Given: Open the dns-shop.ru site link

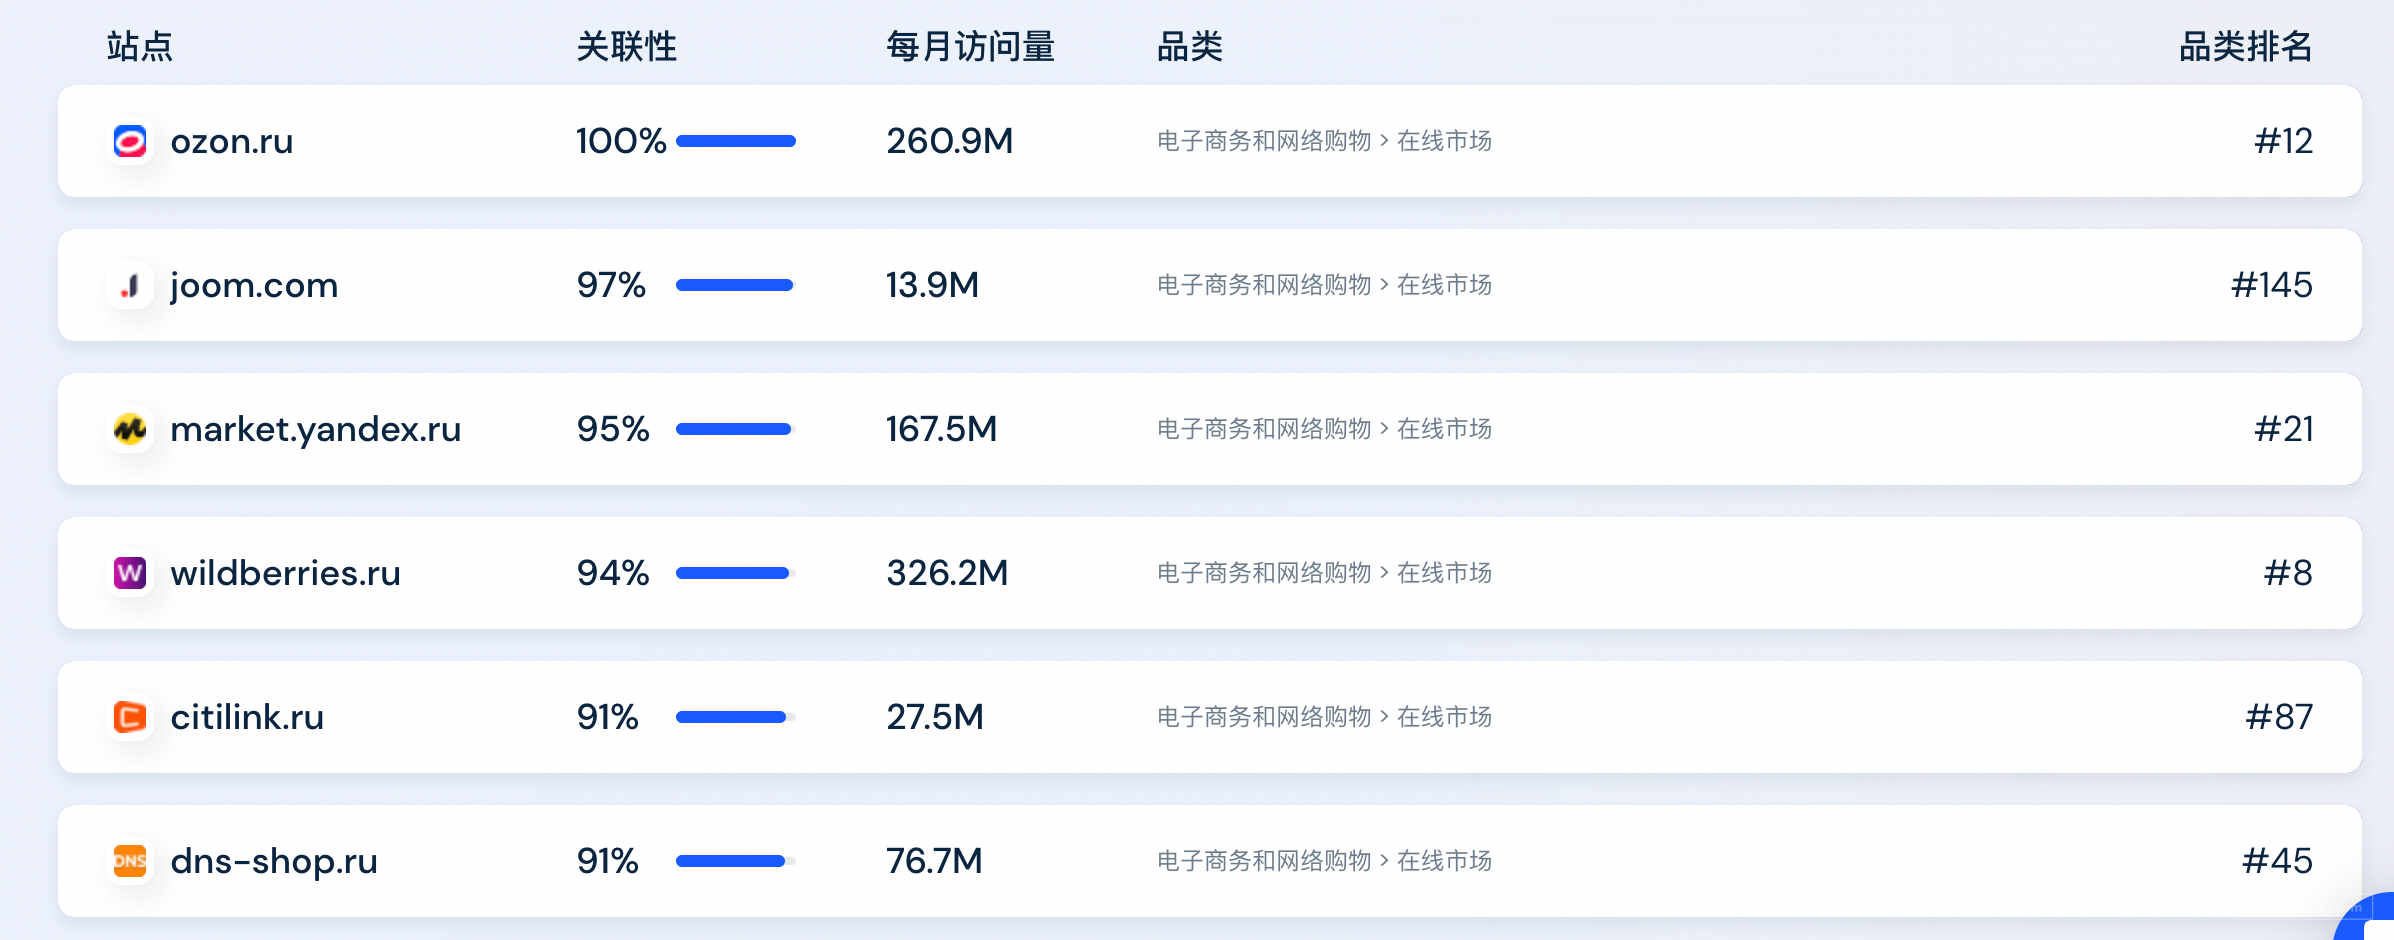Looking at the screenshot, I should point(274,861).
